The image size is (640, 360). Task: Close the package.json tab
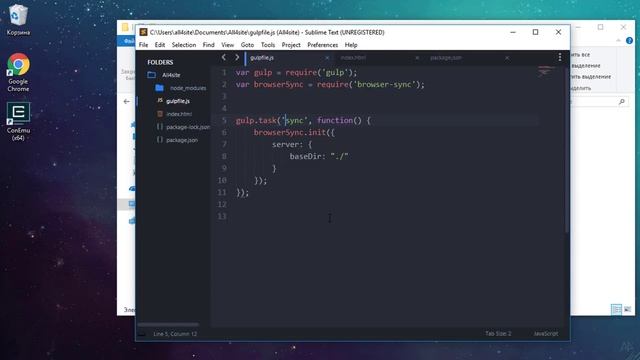tap(507, 58)
